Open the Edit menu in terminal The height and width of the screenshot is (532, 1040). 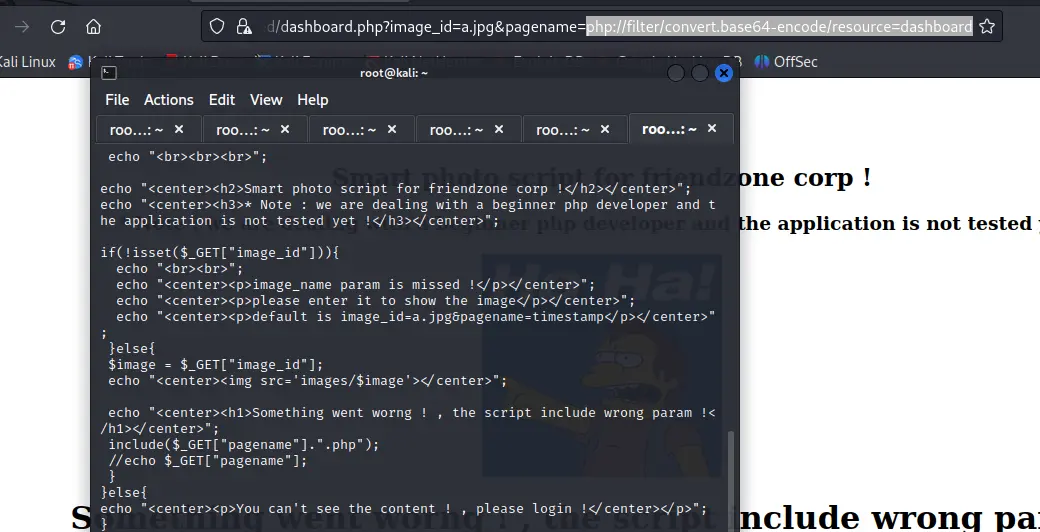(x=222, y=100)
